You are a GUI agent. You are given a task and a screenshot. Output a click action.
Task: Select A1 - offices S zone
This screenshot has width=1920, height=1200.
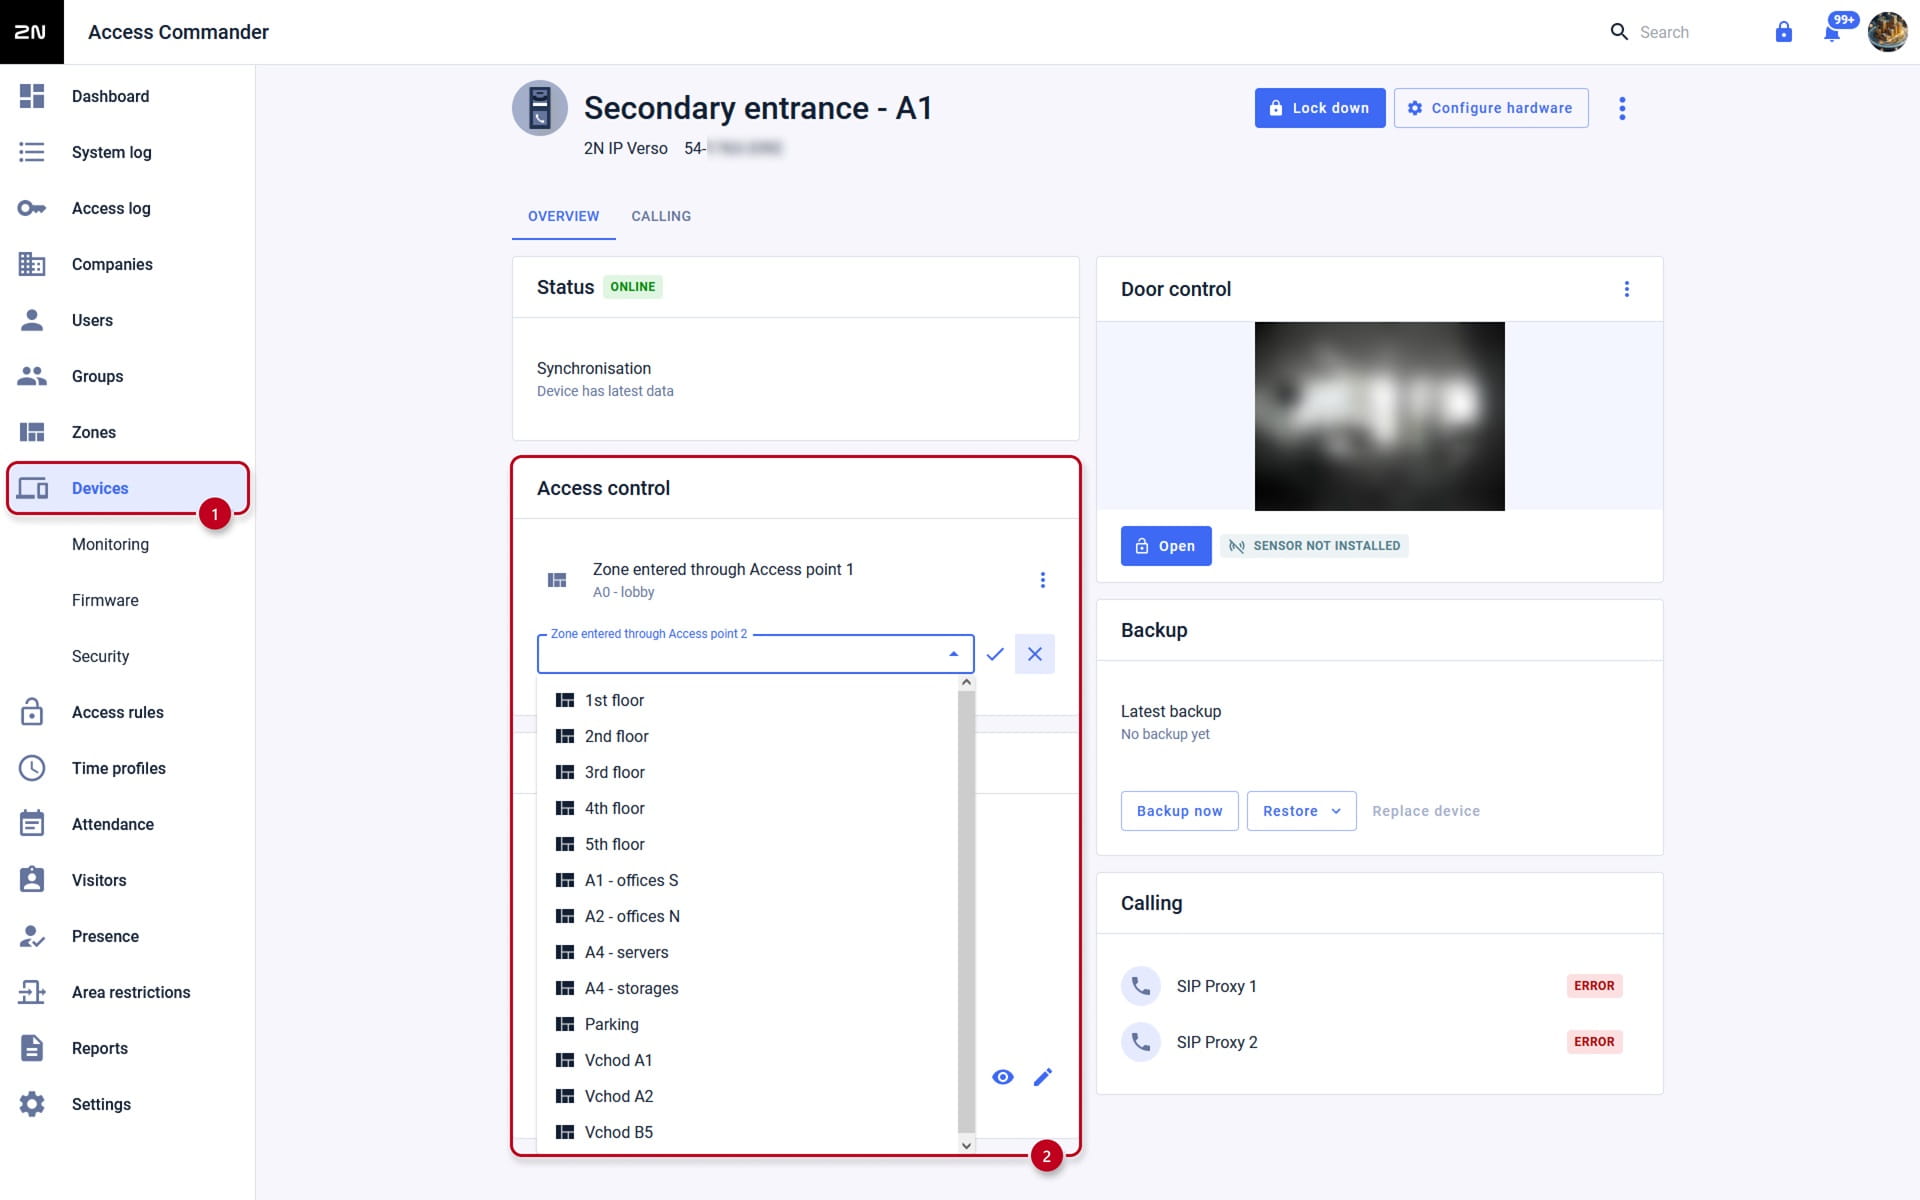pyautogui.click(x=747, y=880)
